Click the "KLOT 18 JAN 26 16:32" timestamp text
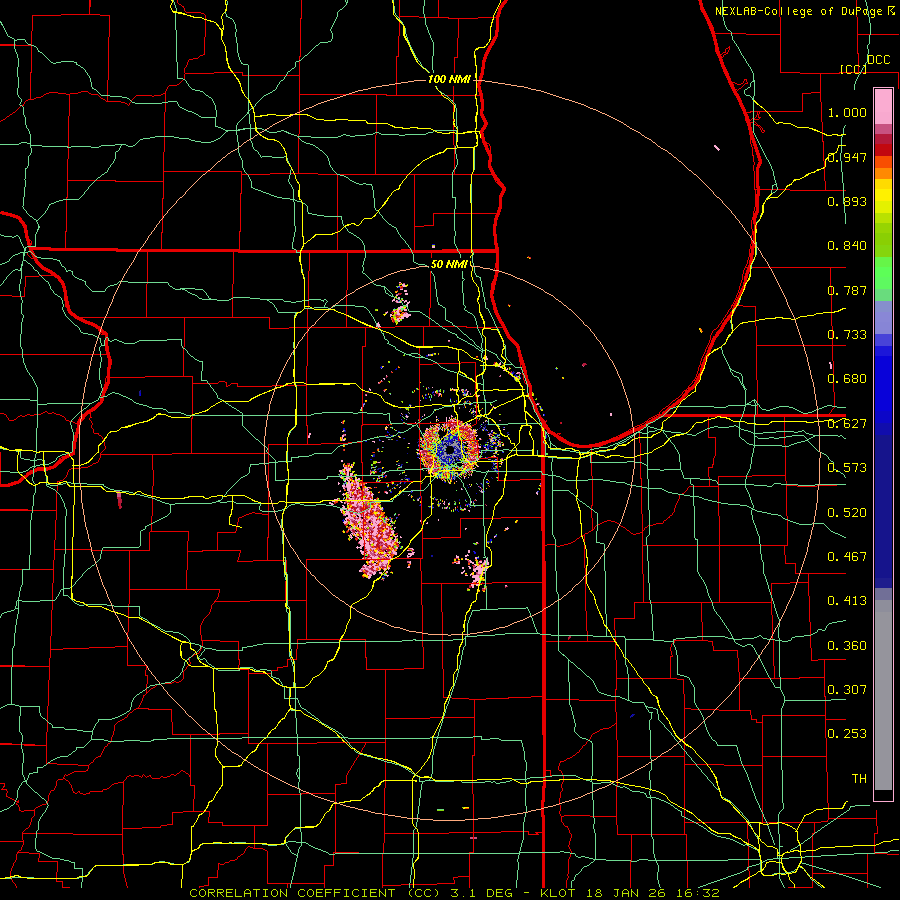 point(630,893)
